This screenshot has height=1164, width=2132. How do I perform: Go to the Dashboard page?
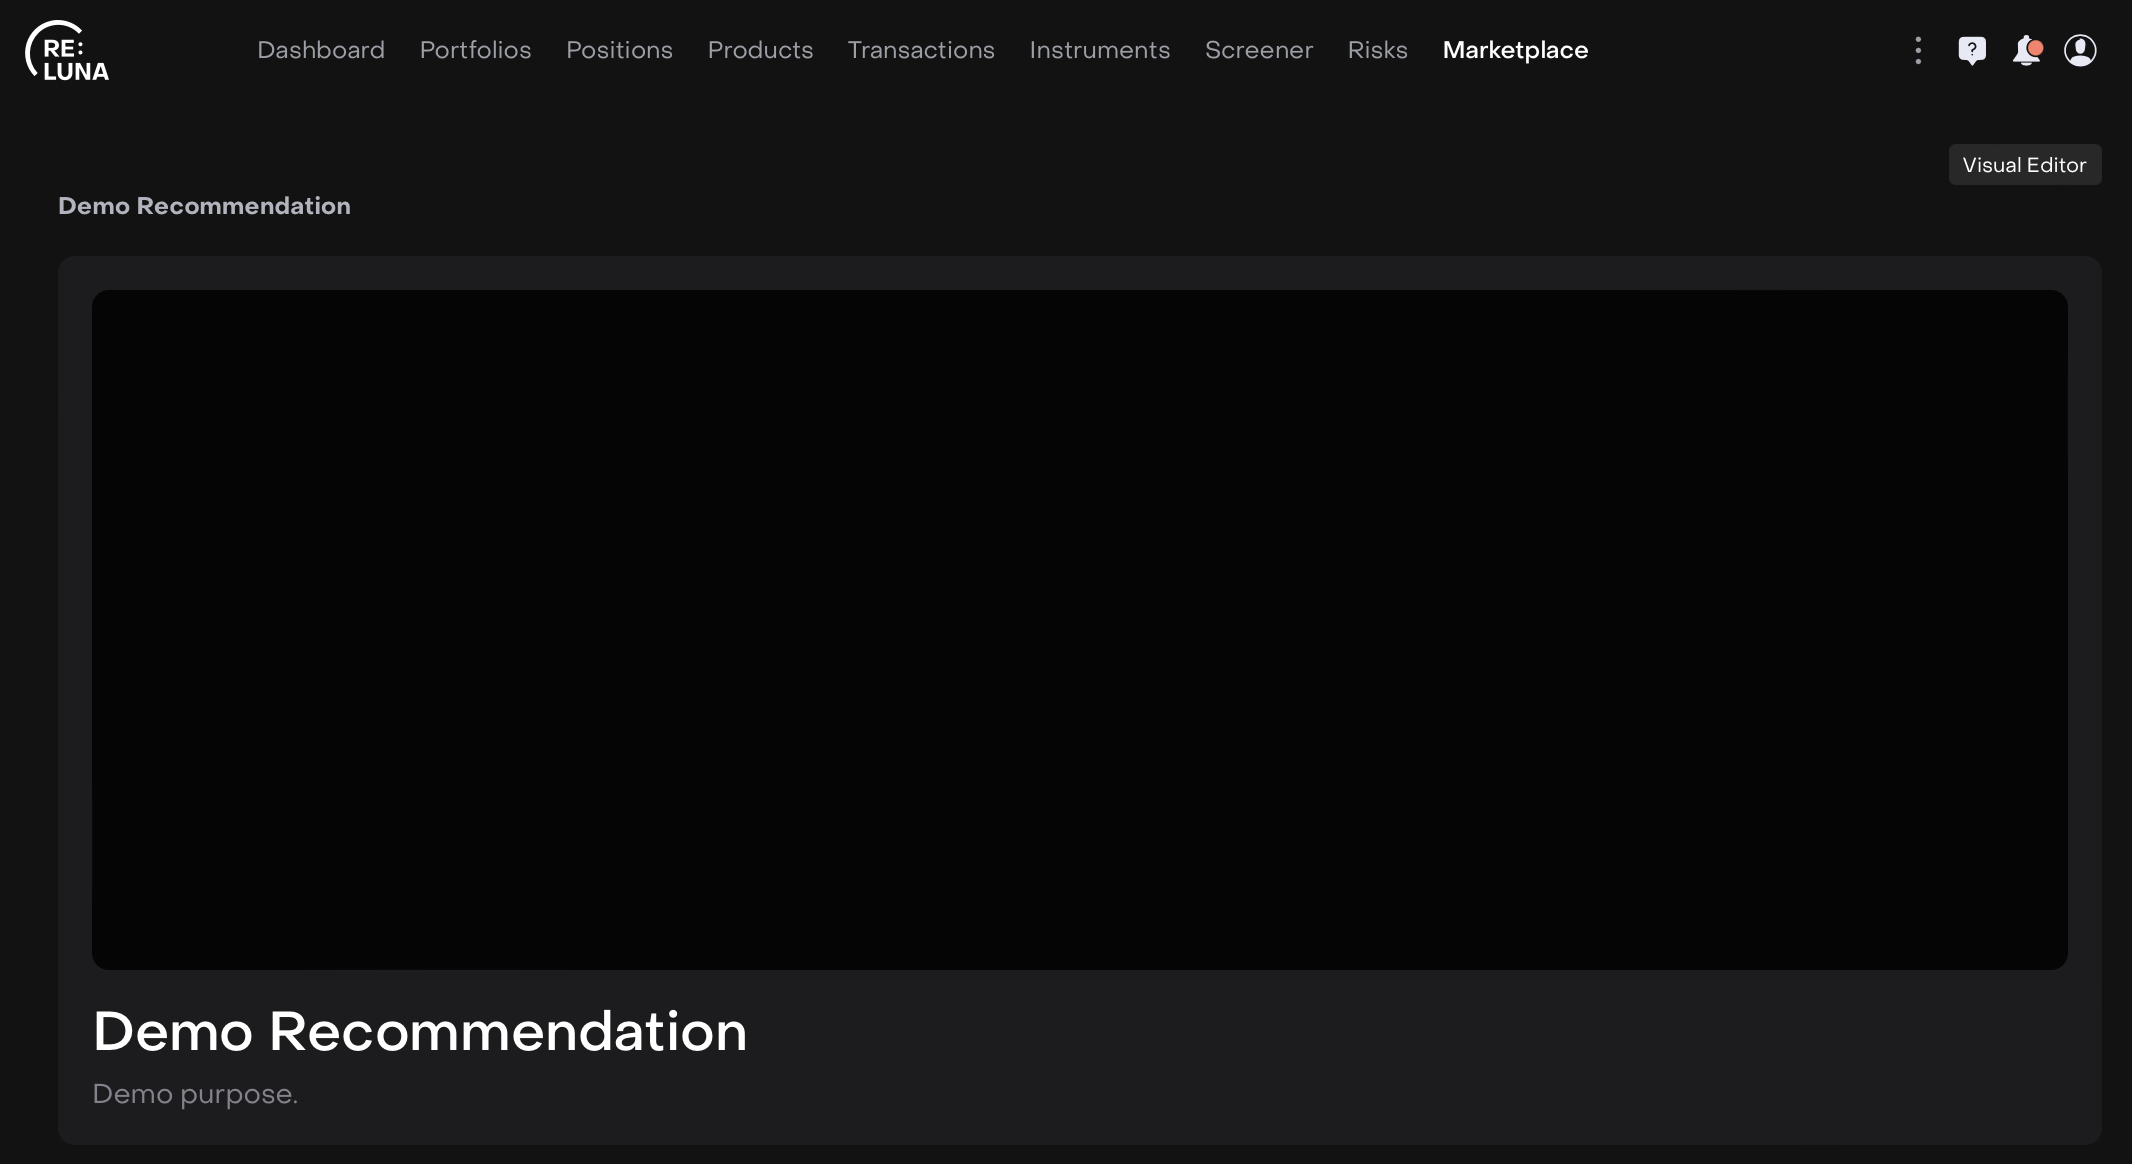pos(320,50)
